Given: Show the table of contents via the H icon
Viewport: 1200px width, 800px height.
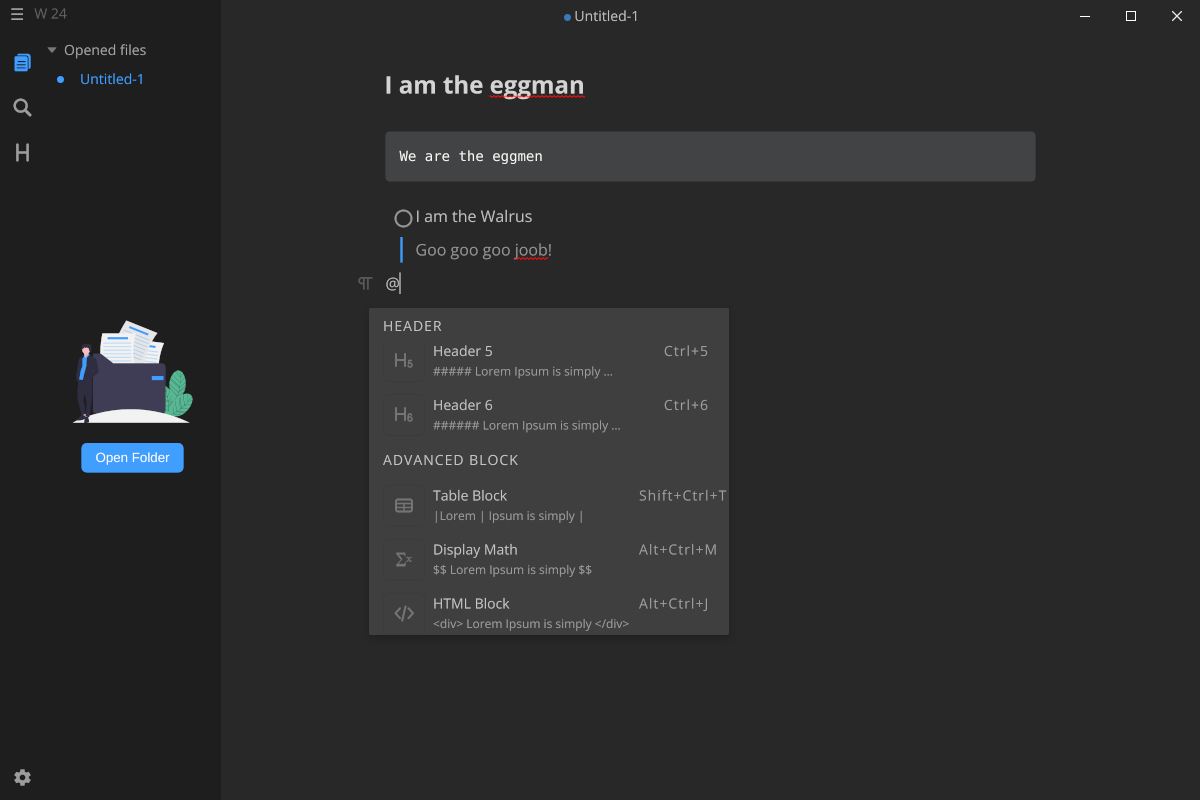Looking at the screenshot, I should click(22, 152).
